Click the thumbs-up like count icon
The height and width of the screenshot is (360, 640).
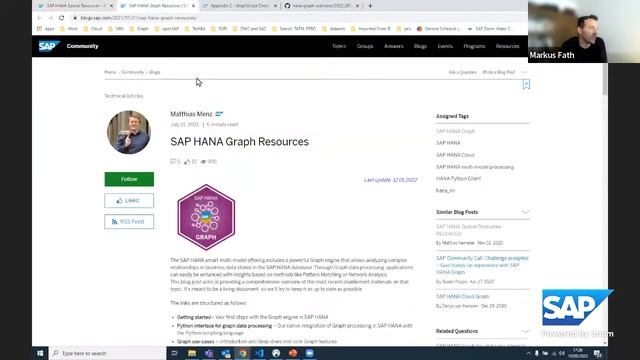coord(187,162)
